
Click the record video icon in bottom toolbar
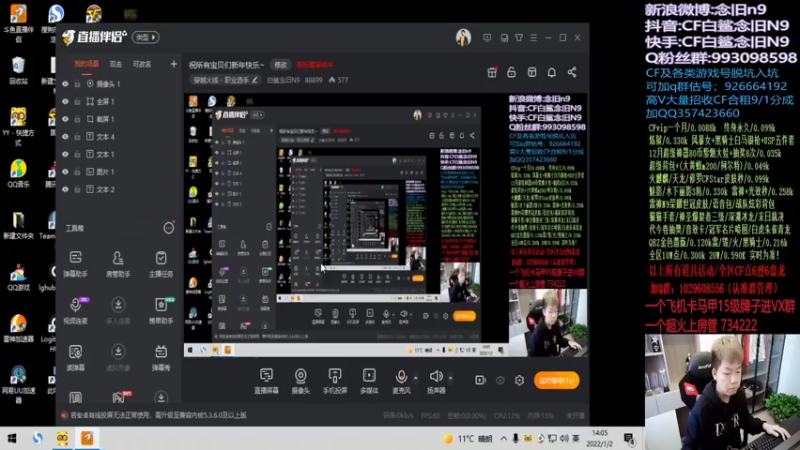[480, 380]
